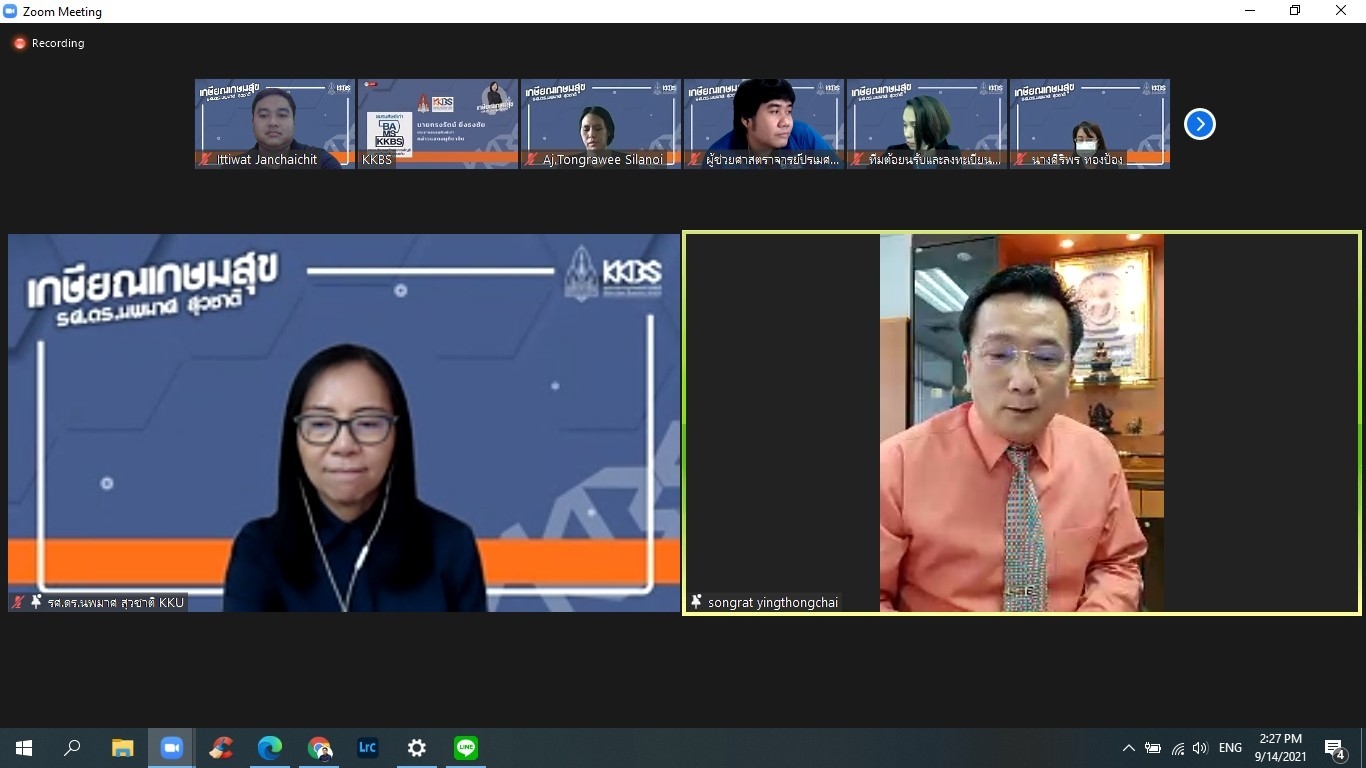Click songrat yingthongchai speaker video

pyautogui.click(x=1021, y=422)
